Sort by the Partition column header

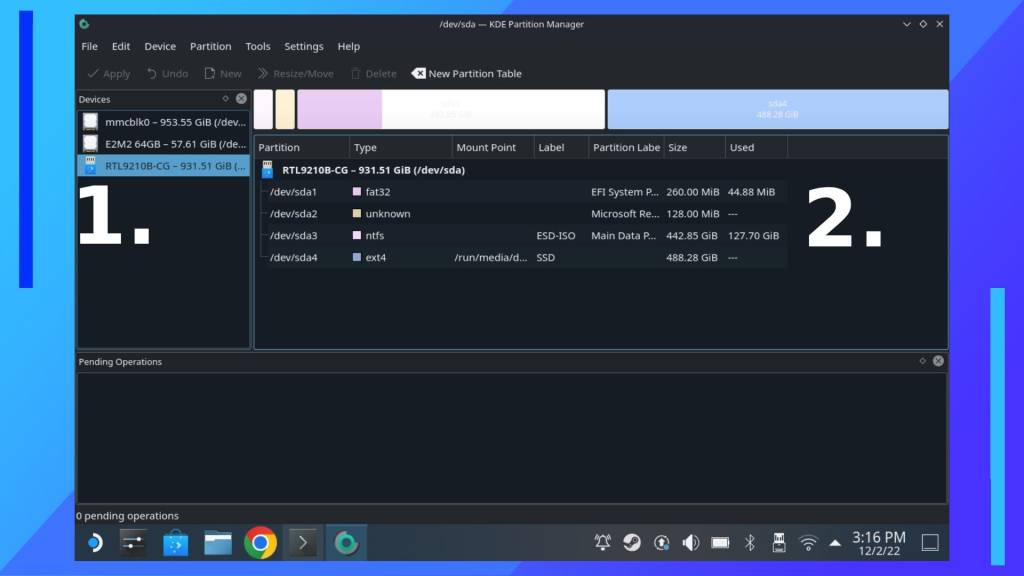(302, 148)
